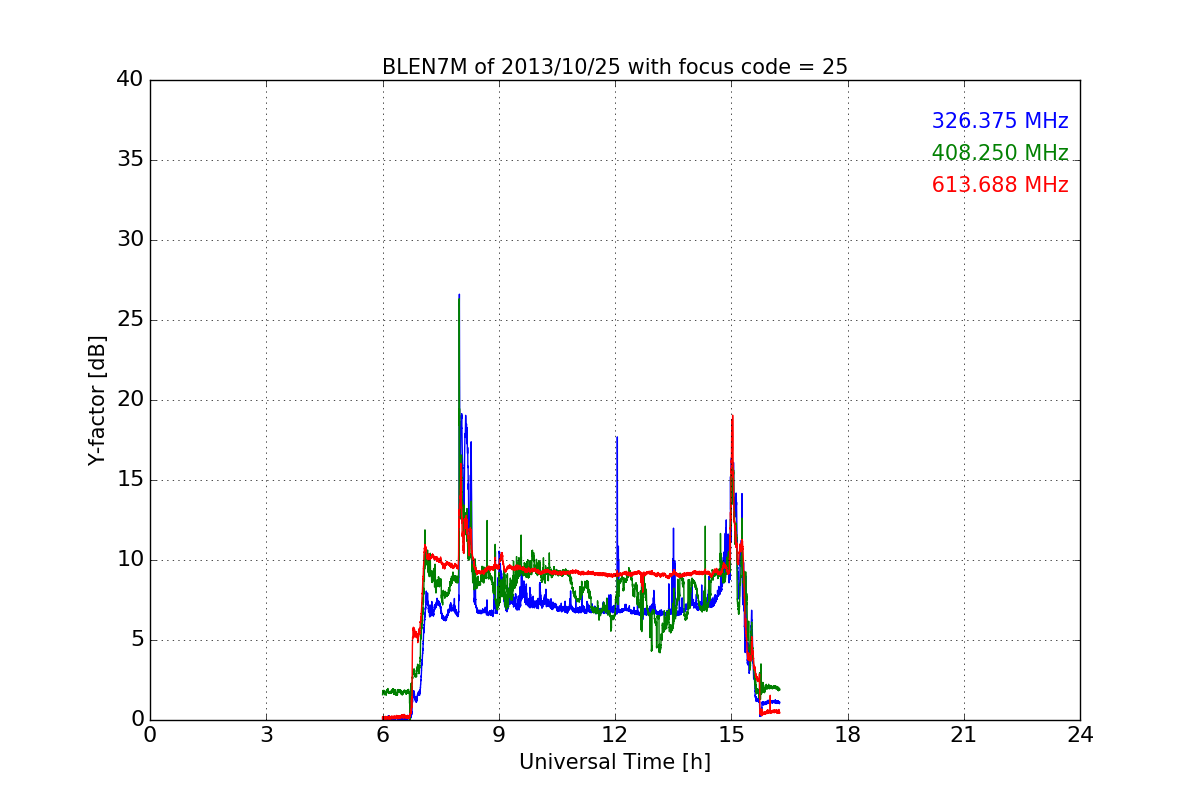Screen dimensions: 1200x800
Task: Click the x-axis tick label 18
Action: (x=848, y=734)
